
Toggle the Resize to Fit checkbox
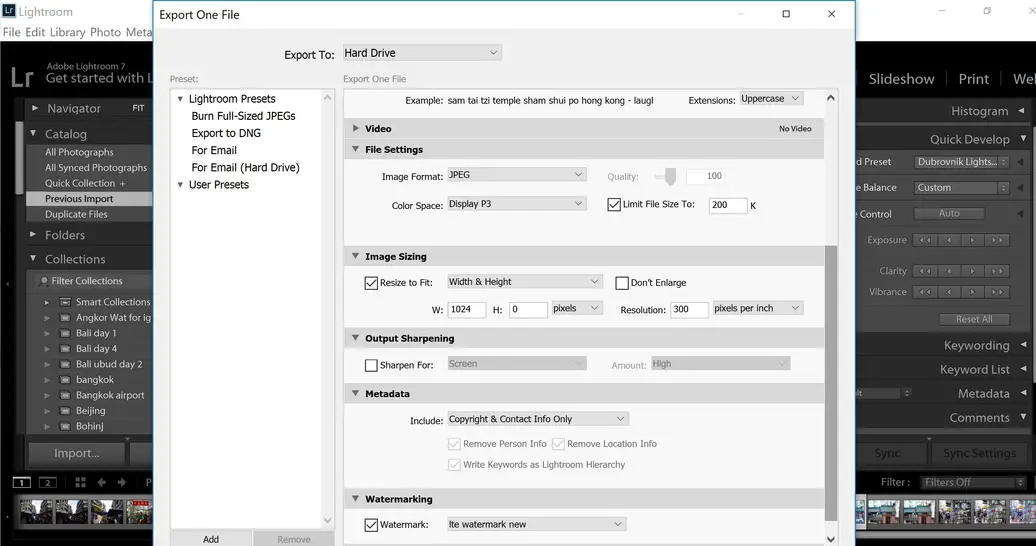click(371, 283)
